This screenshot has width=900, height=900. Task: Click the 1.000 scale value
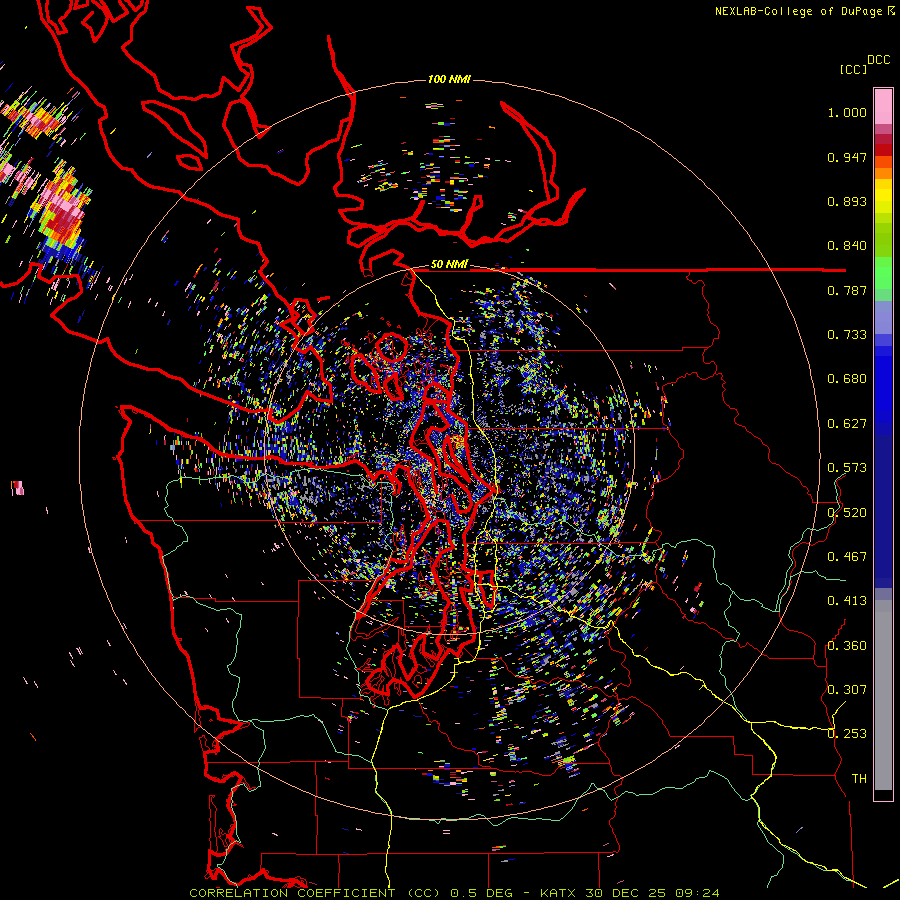[x=847, y=112]
